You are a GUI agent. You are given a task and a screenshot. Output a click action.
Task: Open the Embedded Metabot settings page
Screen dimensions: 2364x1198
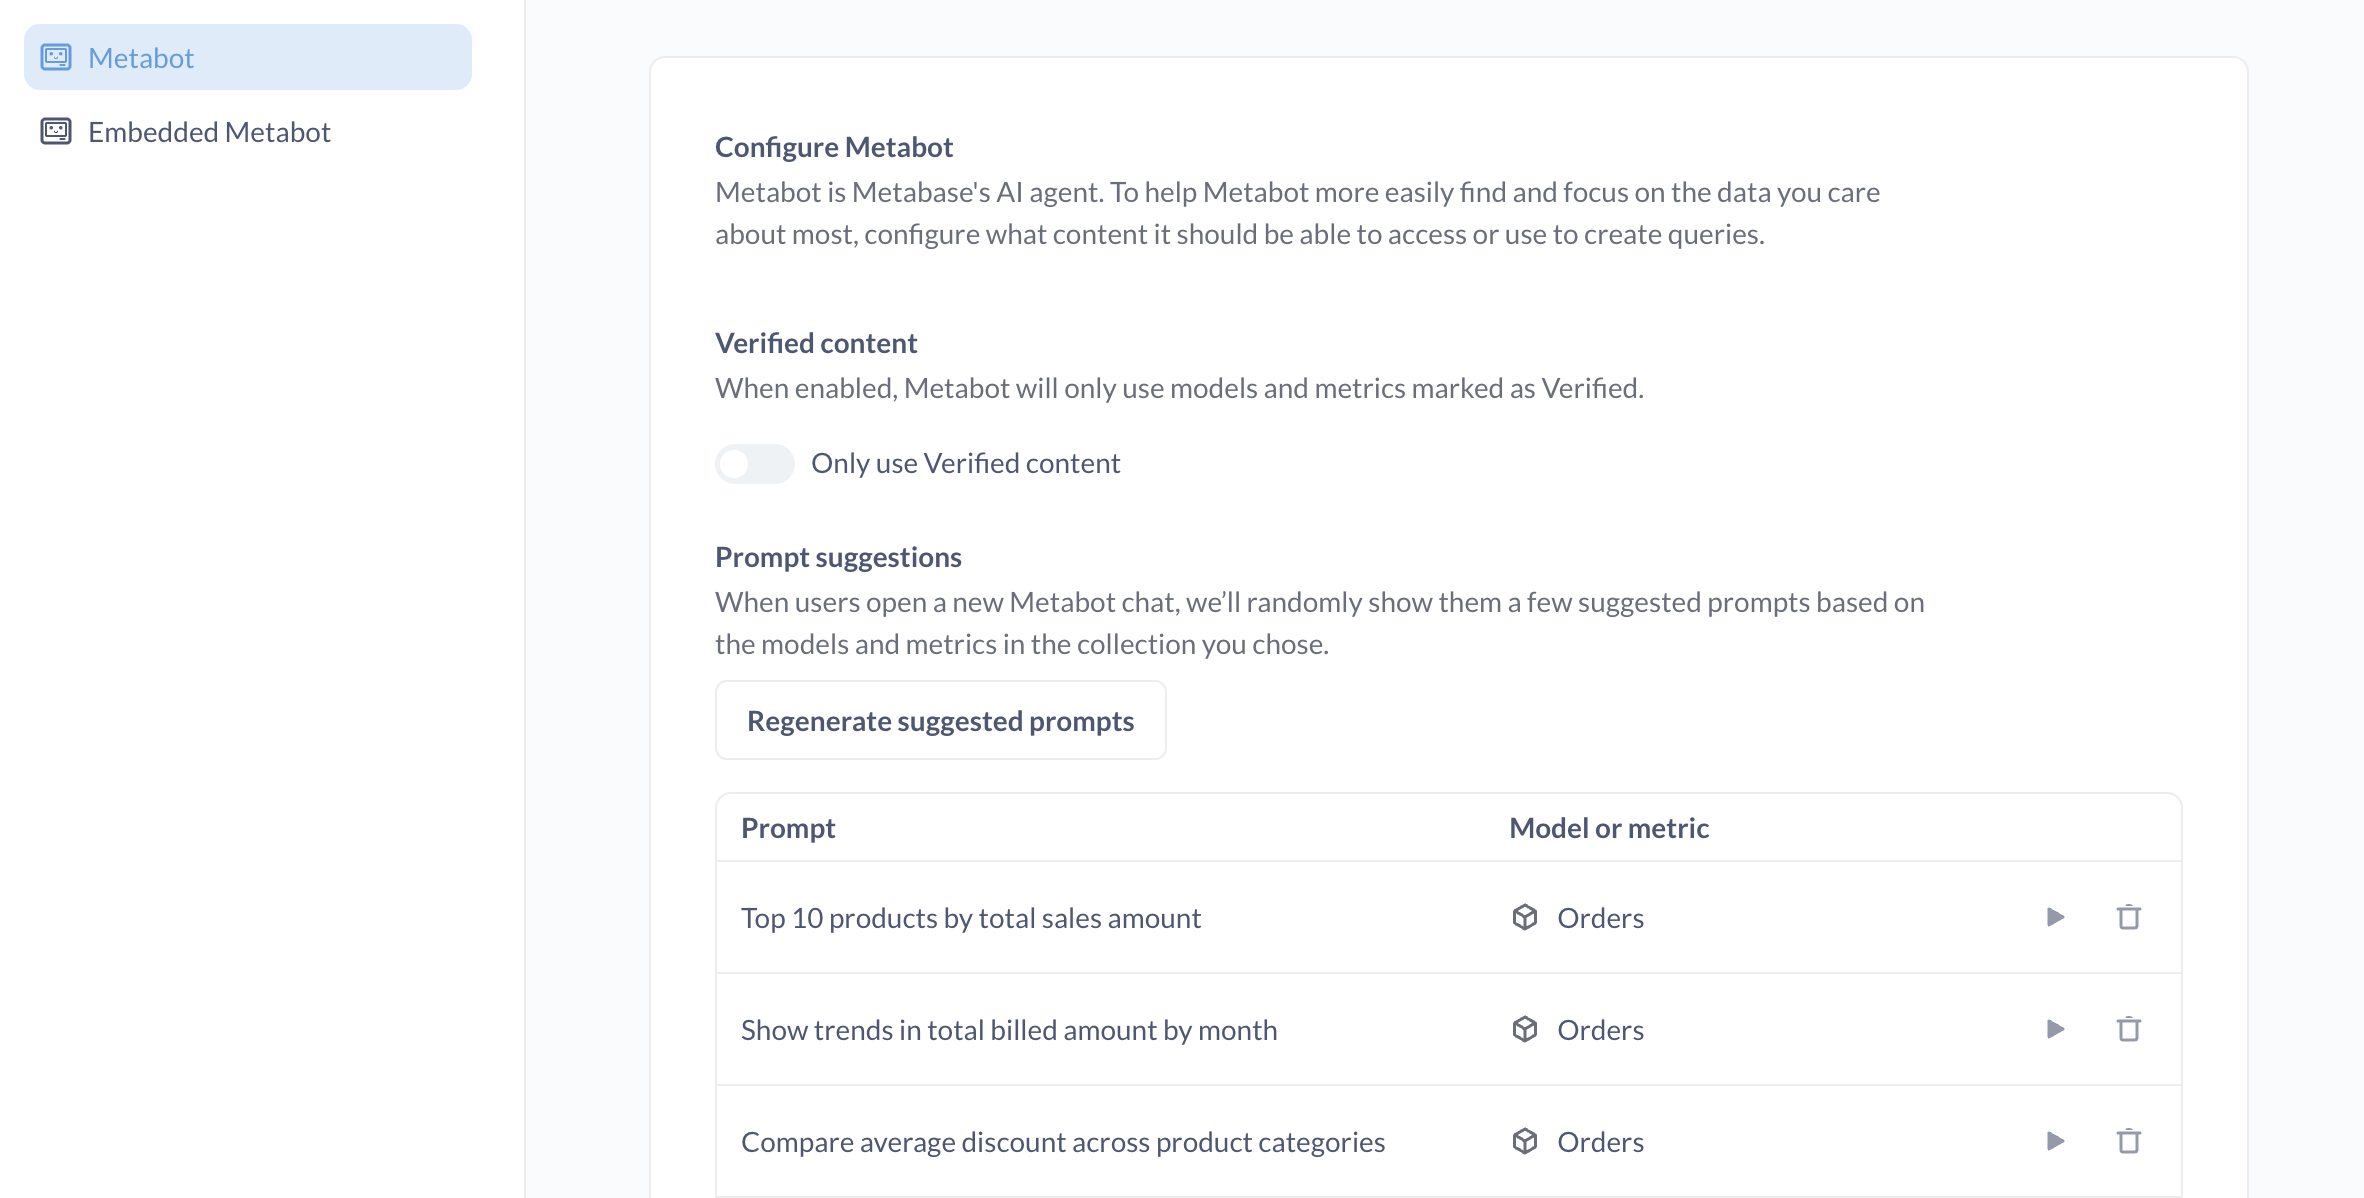point(209,132)
